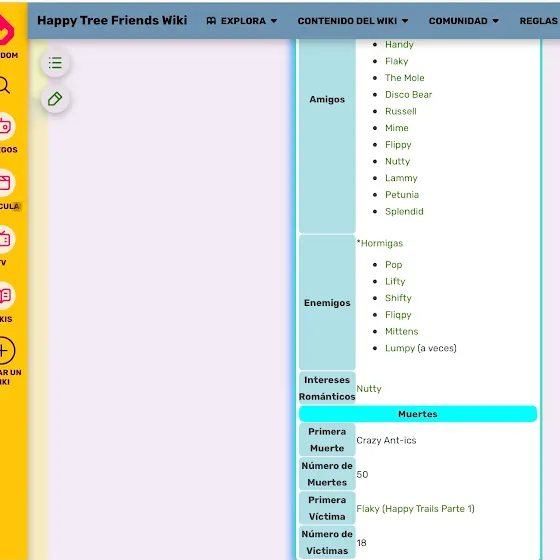560x560 pixels.
Task: Open the Pop character link
Action: tap(394, 265)
